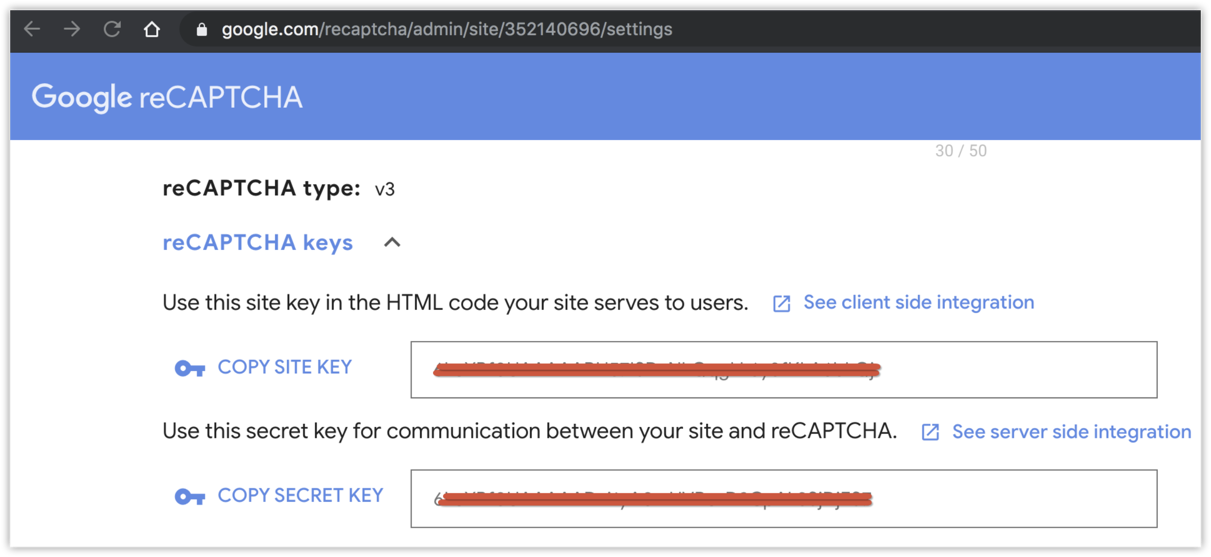
Task: Click the browser back arrow
Action: click(32, 29)
